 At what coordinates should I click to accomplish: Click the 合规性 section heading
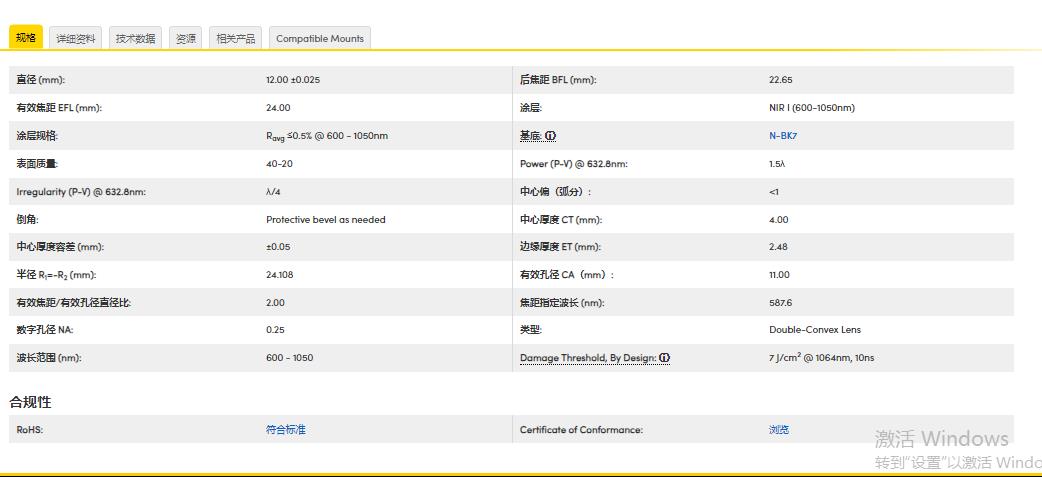[30, 402]
